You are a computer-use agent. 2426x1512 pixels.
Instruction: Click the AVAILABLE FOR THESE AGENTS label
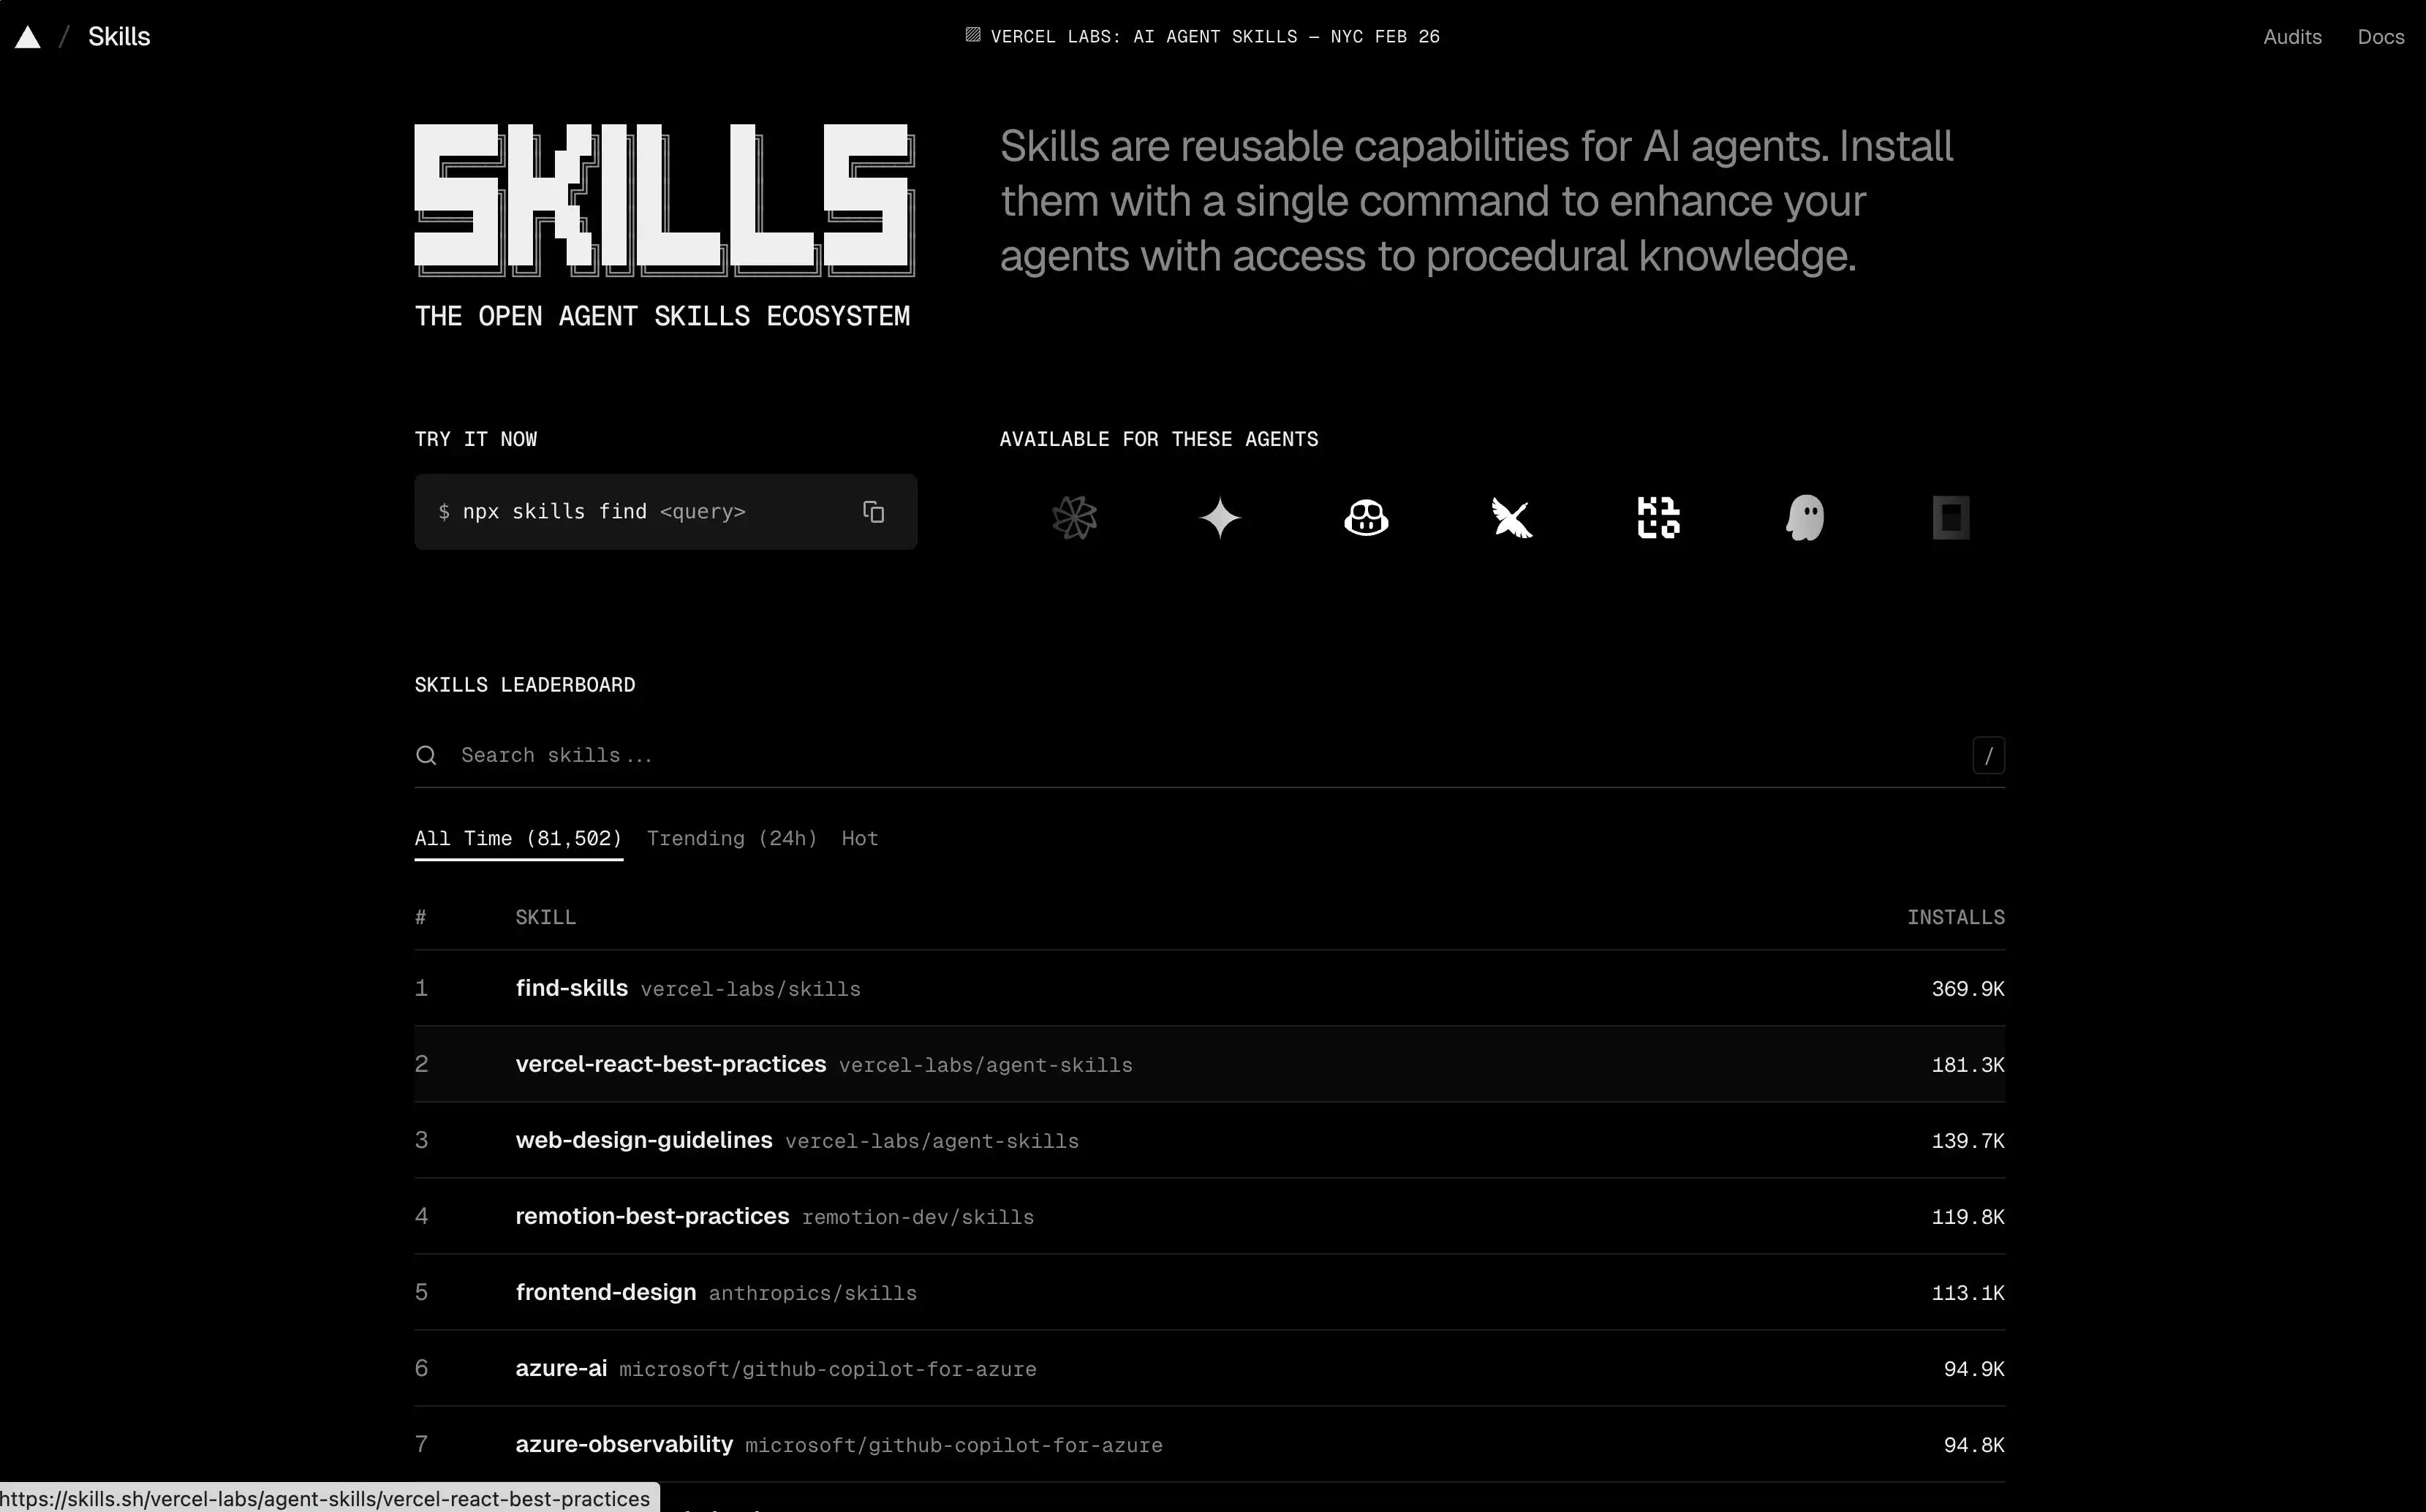pyautogui.click(x=1158, y=439)
